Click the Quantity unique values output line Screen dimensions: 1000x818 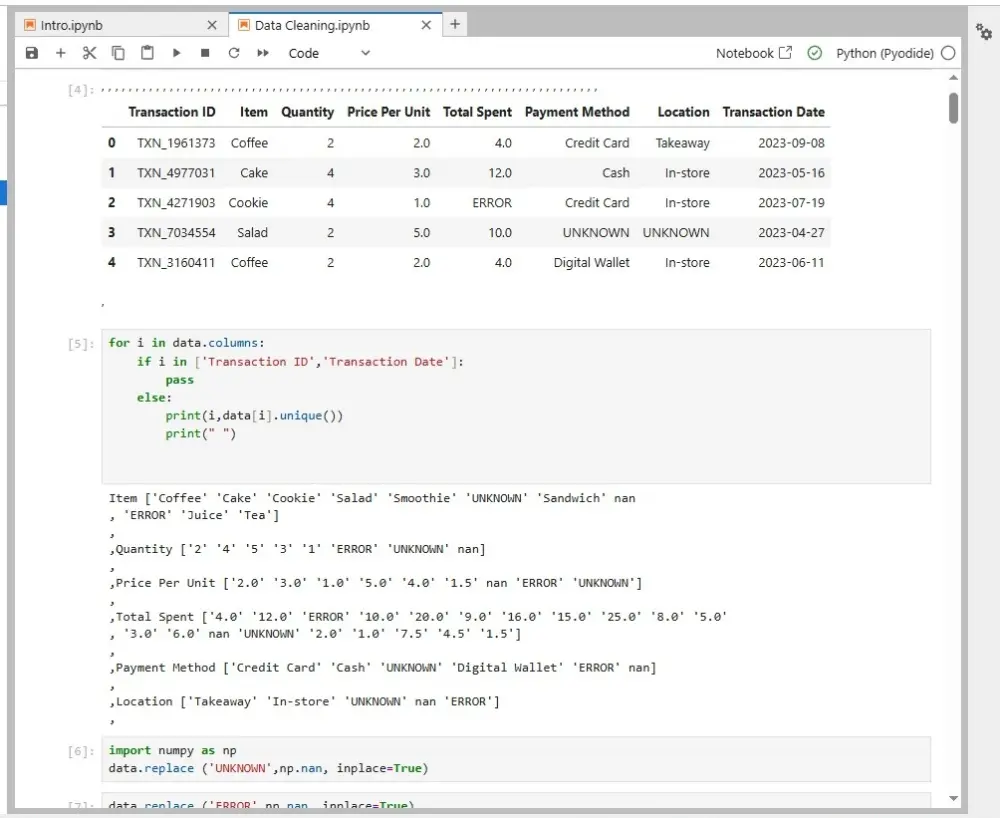[x=300, y=549]
